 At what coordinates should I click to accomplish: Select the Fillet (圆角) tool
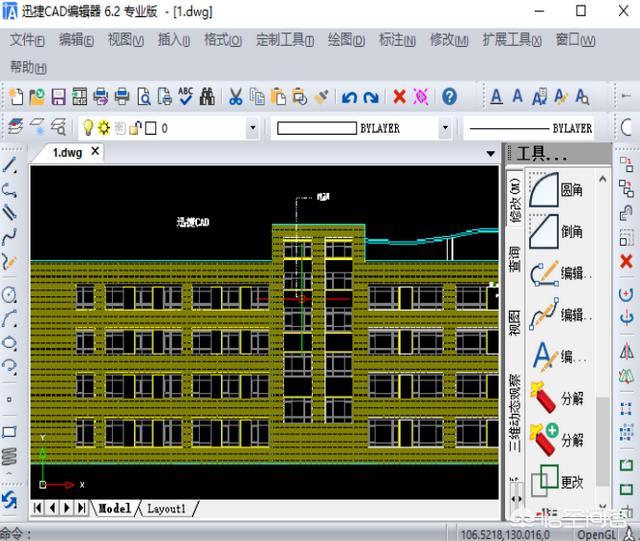pyautogui.click(x=560, y=189)
